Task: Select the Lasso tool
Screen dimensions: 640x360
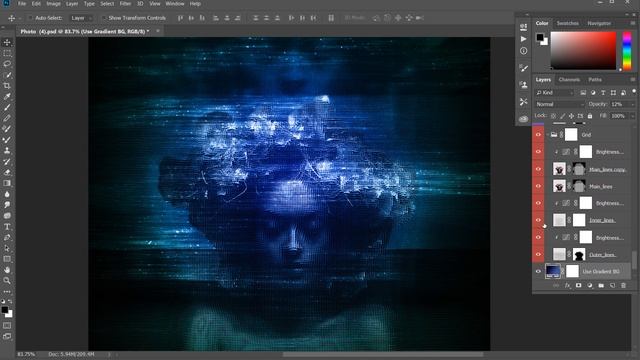Action: 7,64
